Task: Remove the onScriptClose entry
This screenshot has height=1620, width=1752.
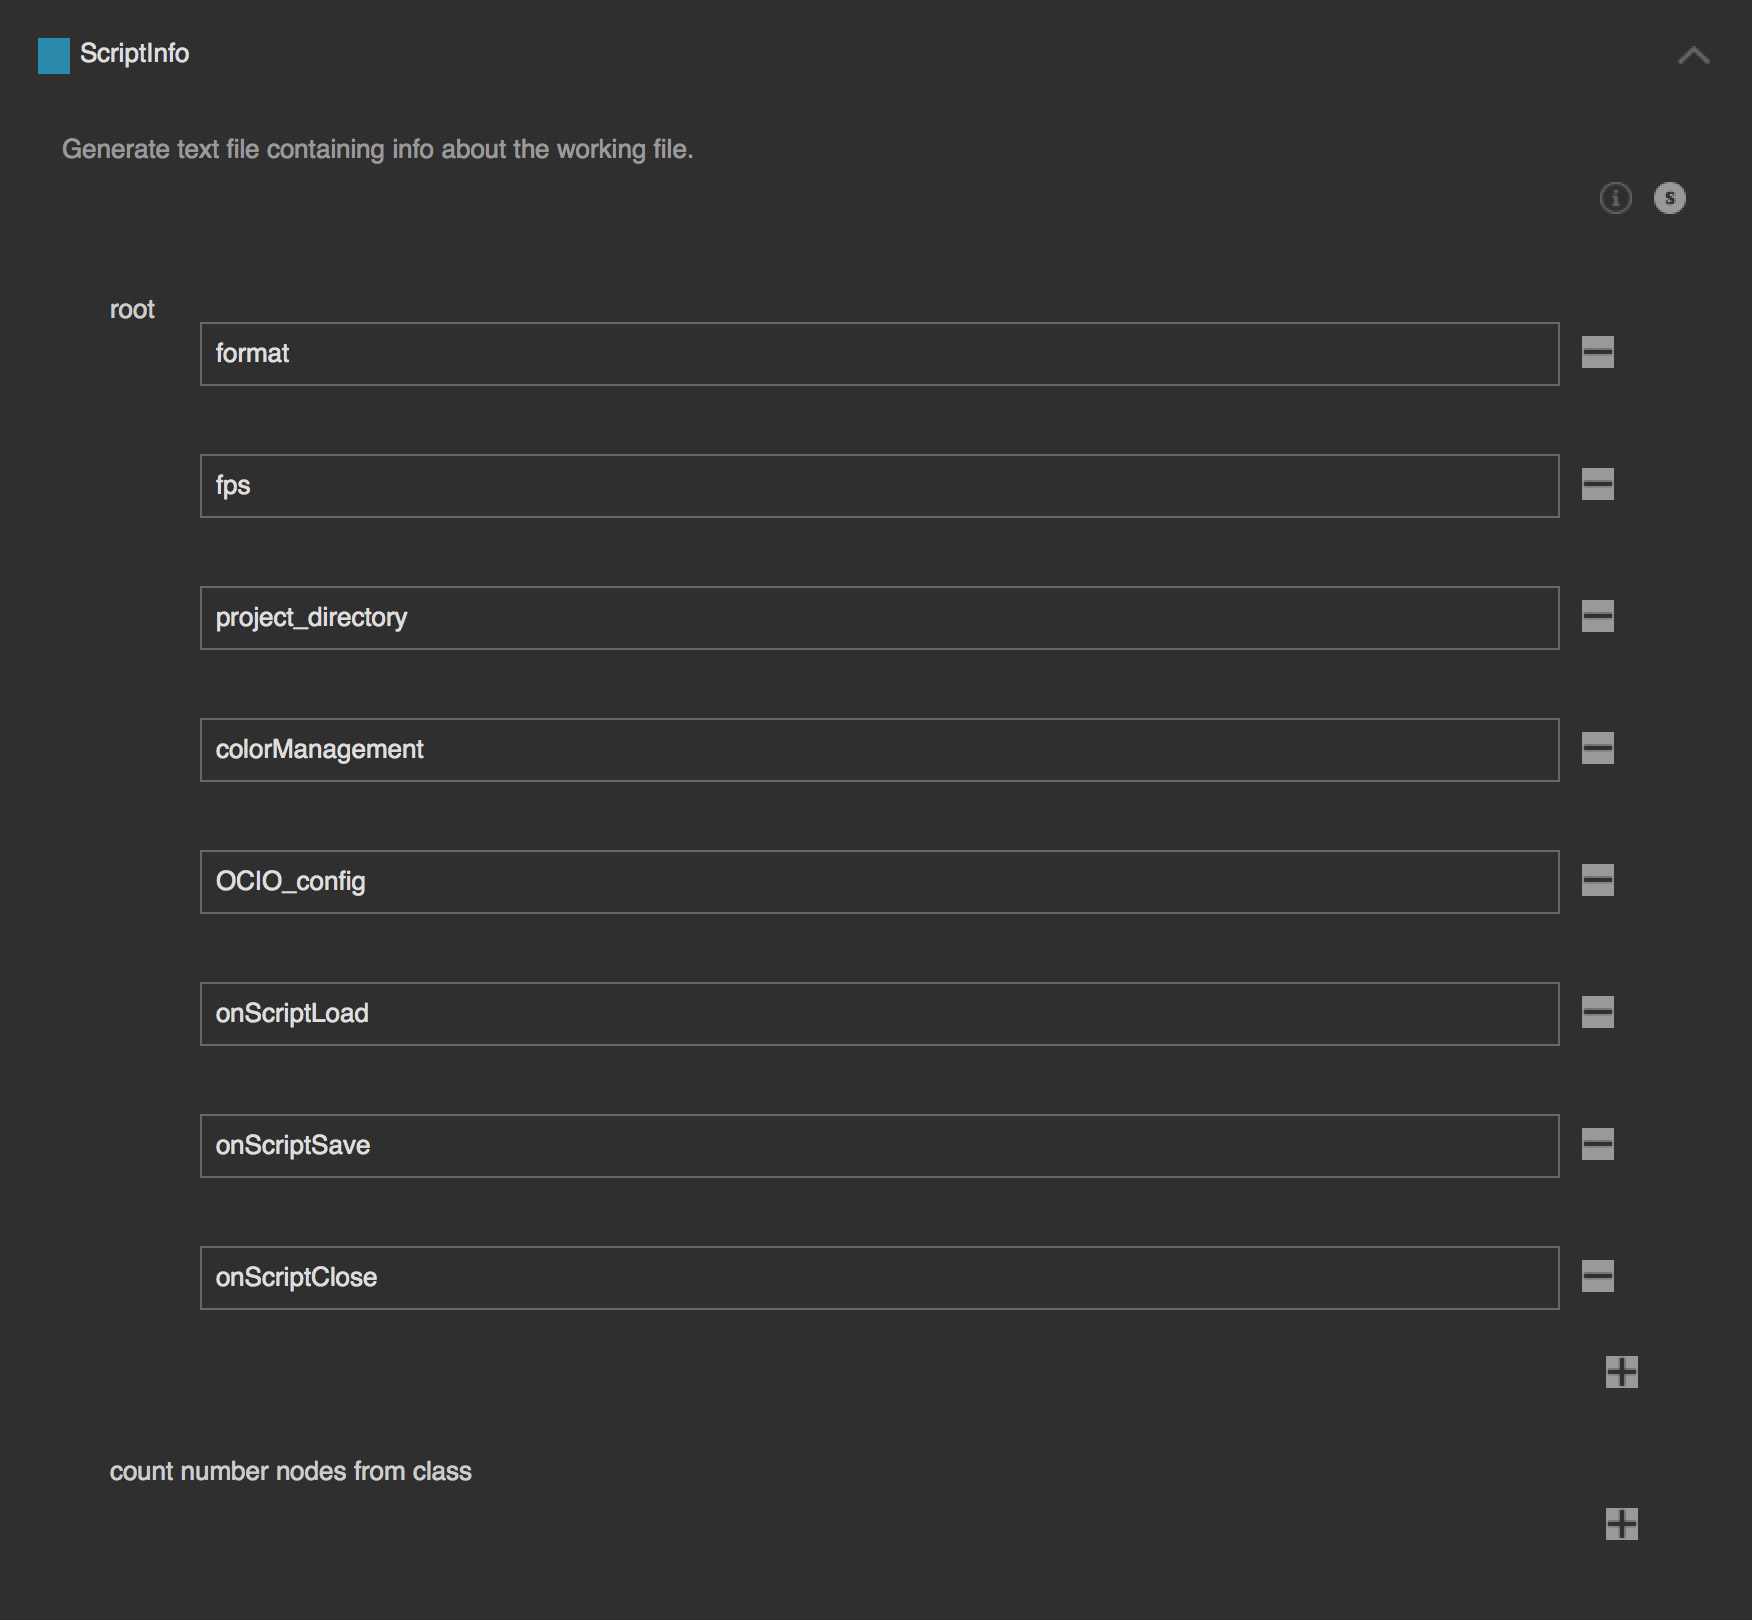Action: pyautogui.click(x=1597, y=1277)
